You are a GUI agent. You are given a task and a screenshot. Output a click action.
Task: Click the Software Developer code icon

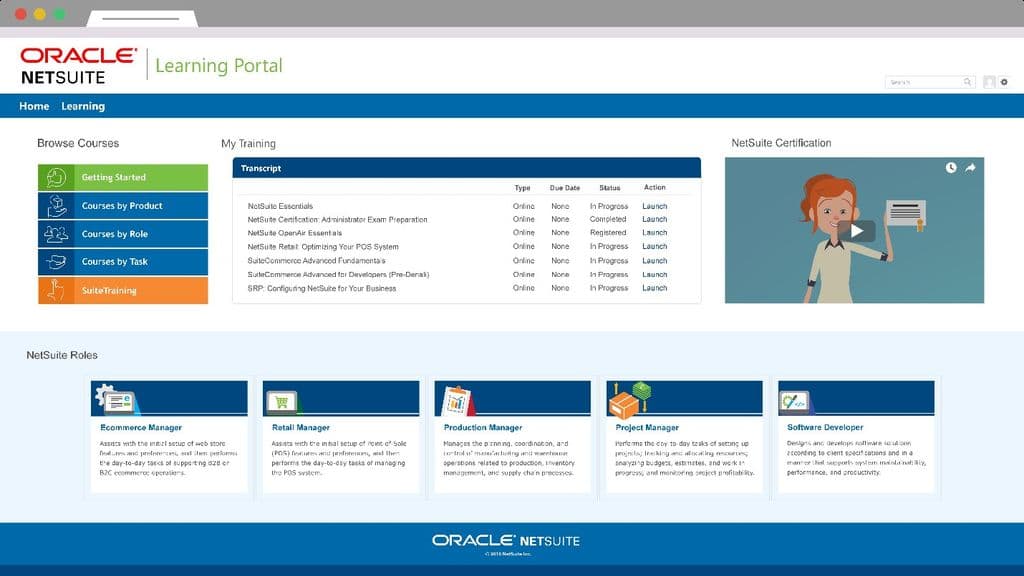795,402
